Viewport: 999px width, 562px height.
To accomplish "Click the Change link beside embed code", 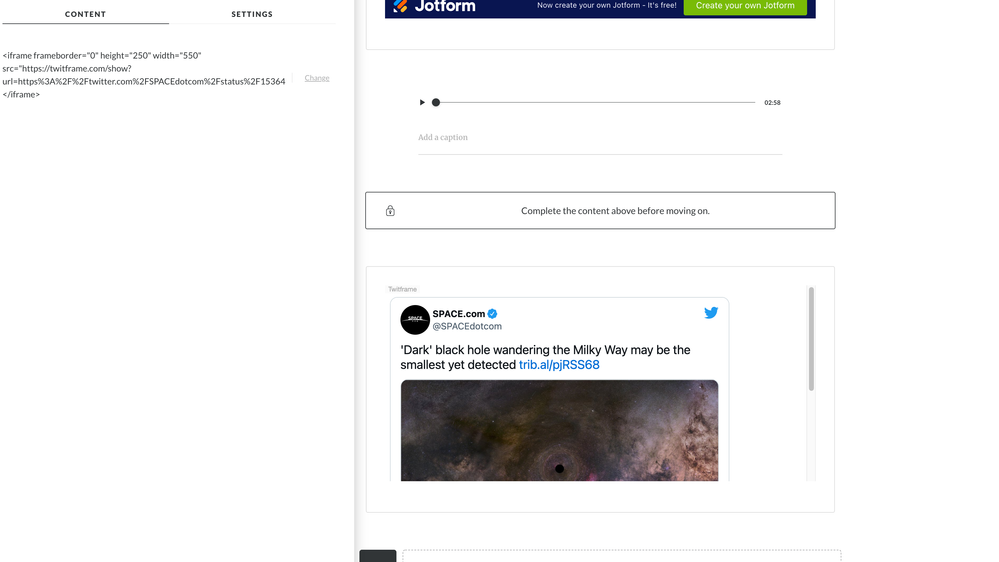I will (317, 78).
